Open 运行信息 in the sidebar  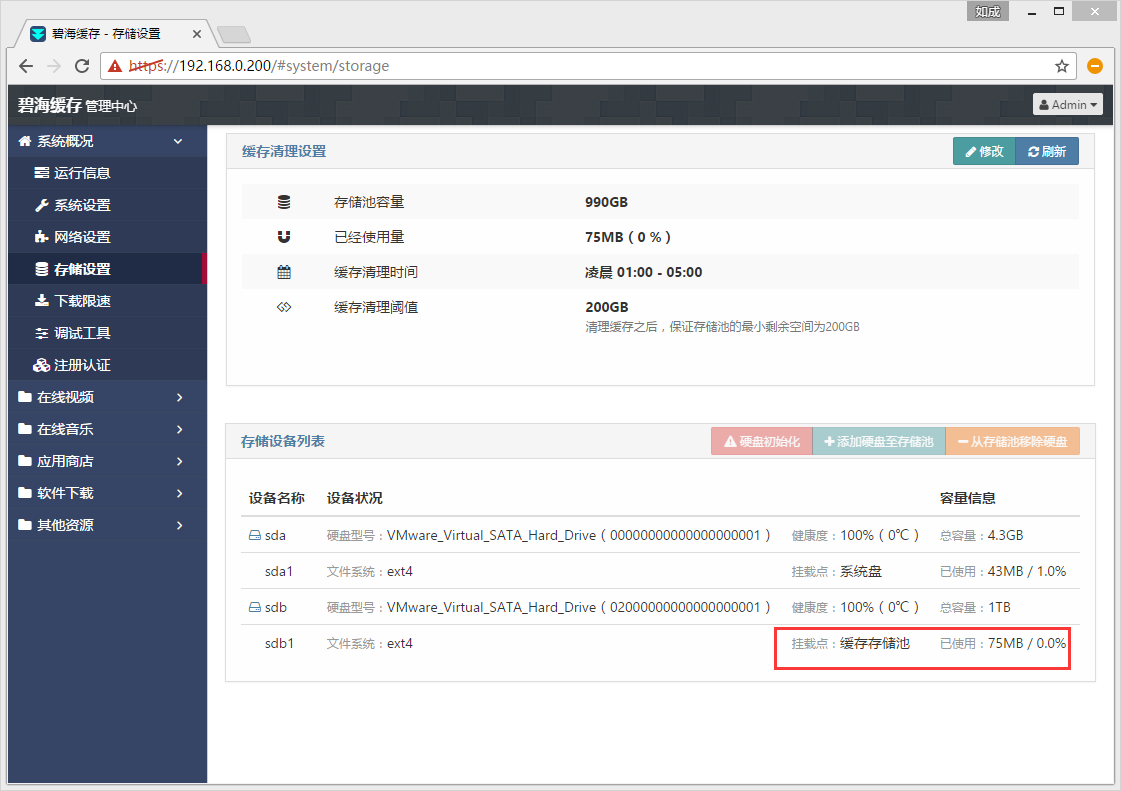82,173
